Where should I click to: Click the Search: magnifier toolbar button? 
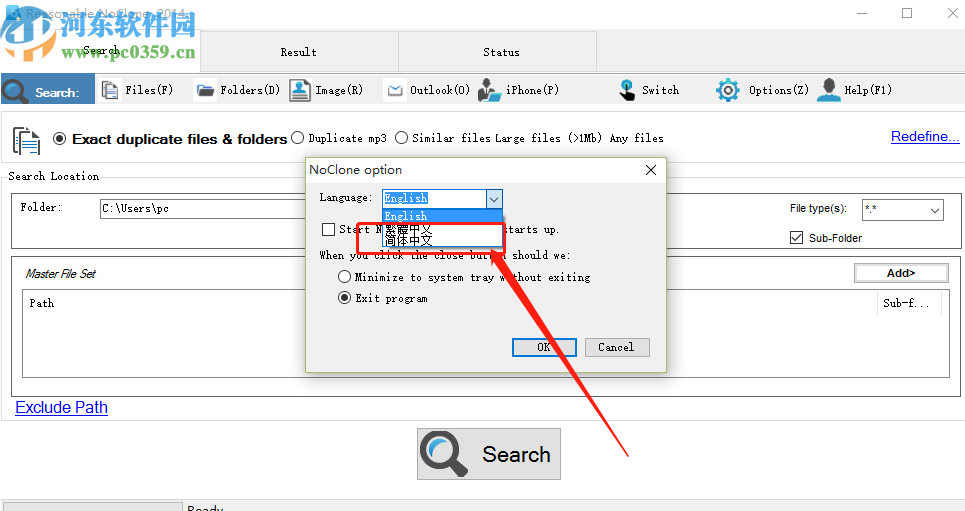[x=48, y=89]
